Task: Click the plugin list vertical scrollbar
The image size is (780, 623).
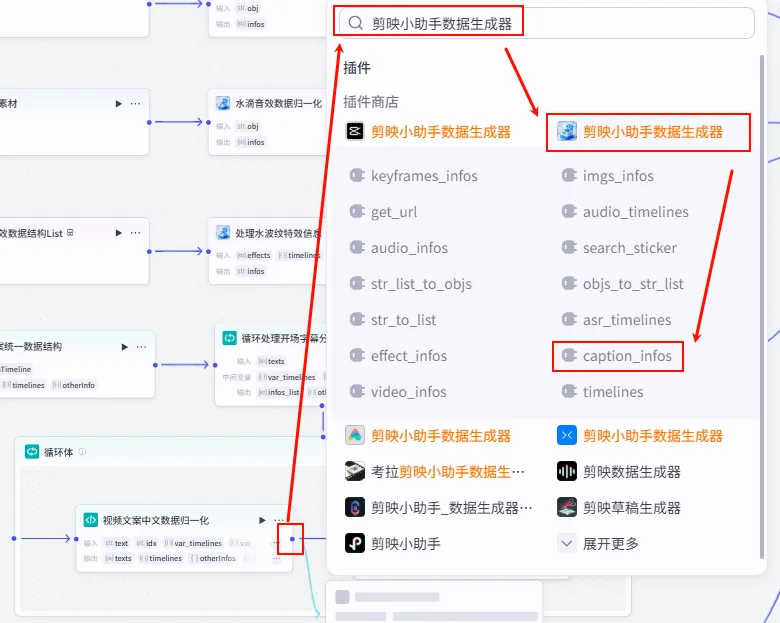Action: tap(762, 306)
